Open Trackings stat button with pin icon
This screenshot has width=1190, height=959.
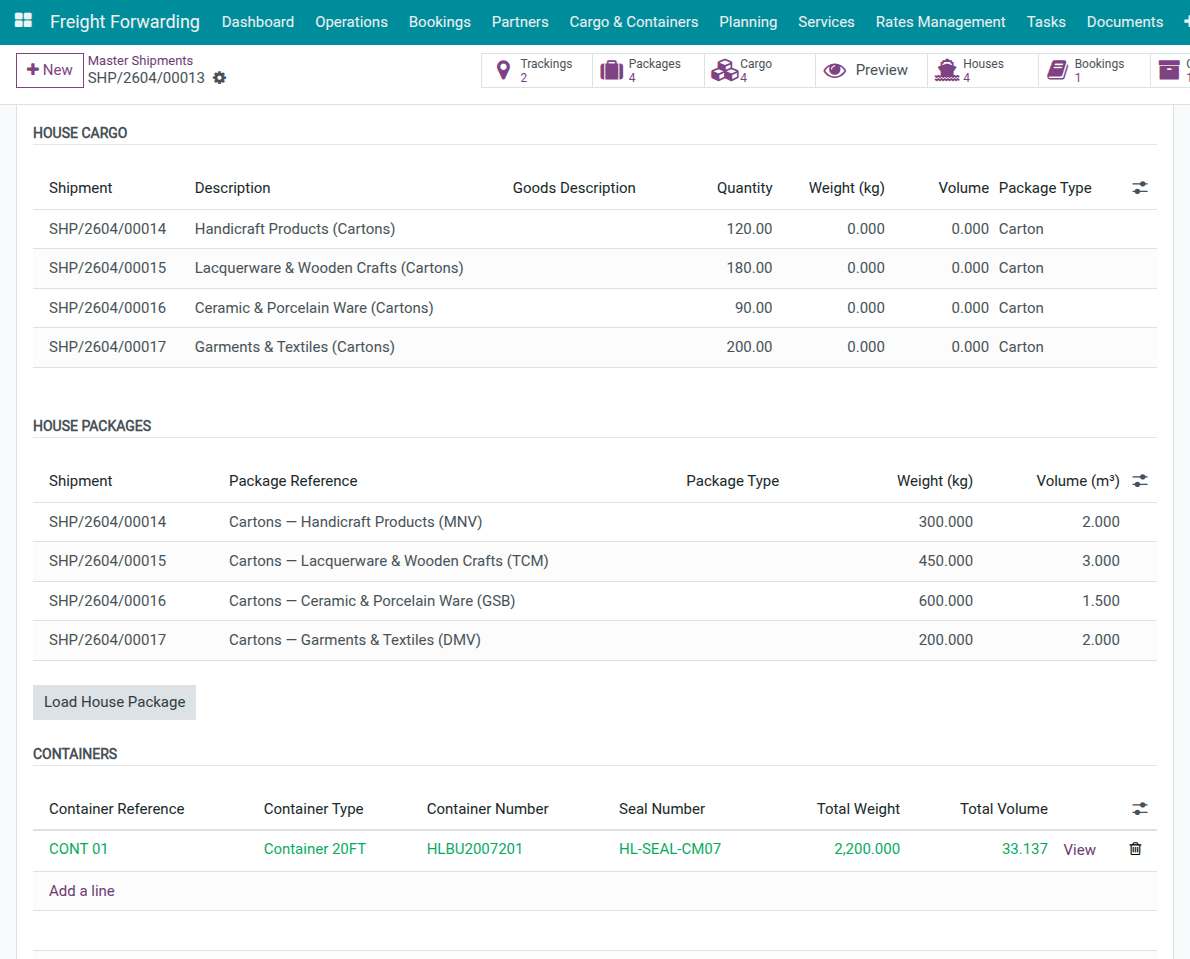click(x=537, y=70)
